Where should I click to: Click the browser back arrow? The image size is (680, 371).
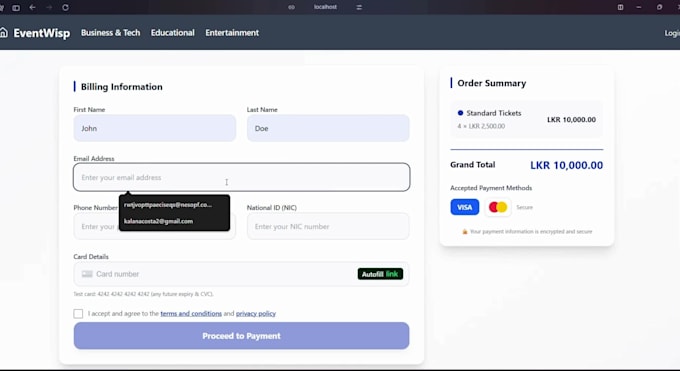[33, 7]
